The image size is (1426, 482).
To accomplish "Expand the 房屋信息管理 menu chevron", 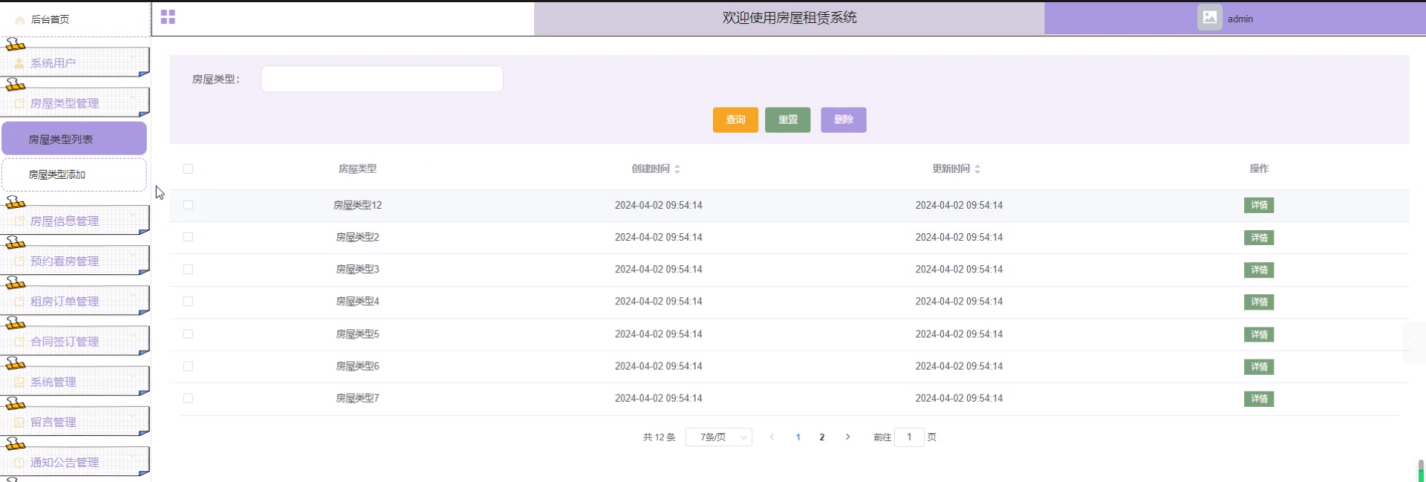I will coord(133,215).
